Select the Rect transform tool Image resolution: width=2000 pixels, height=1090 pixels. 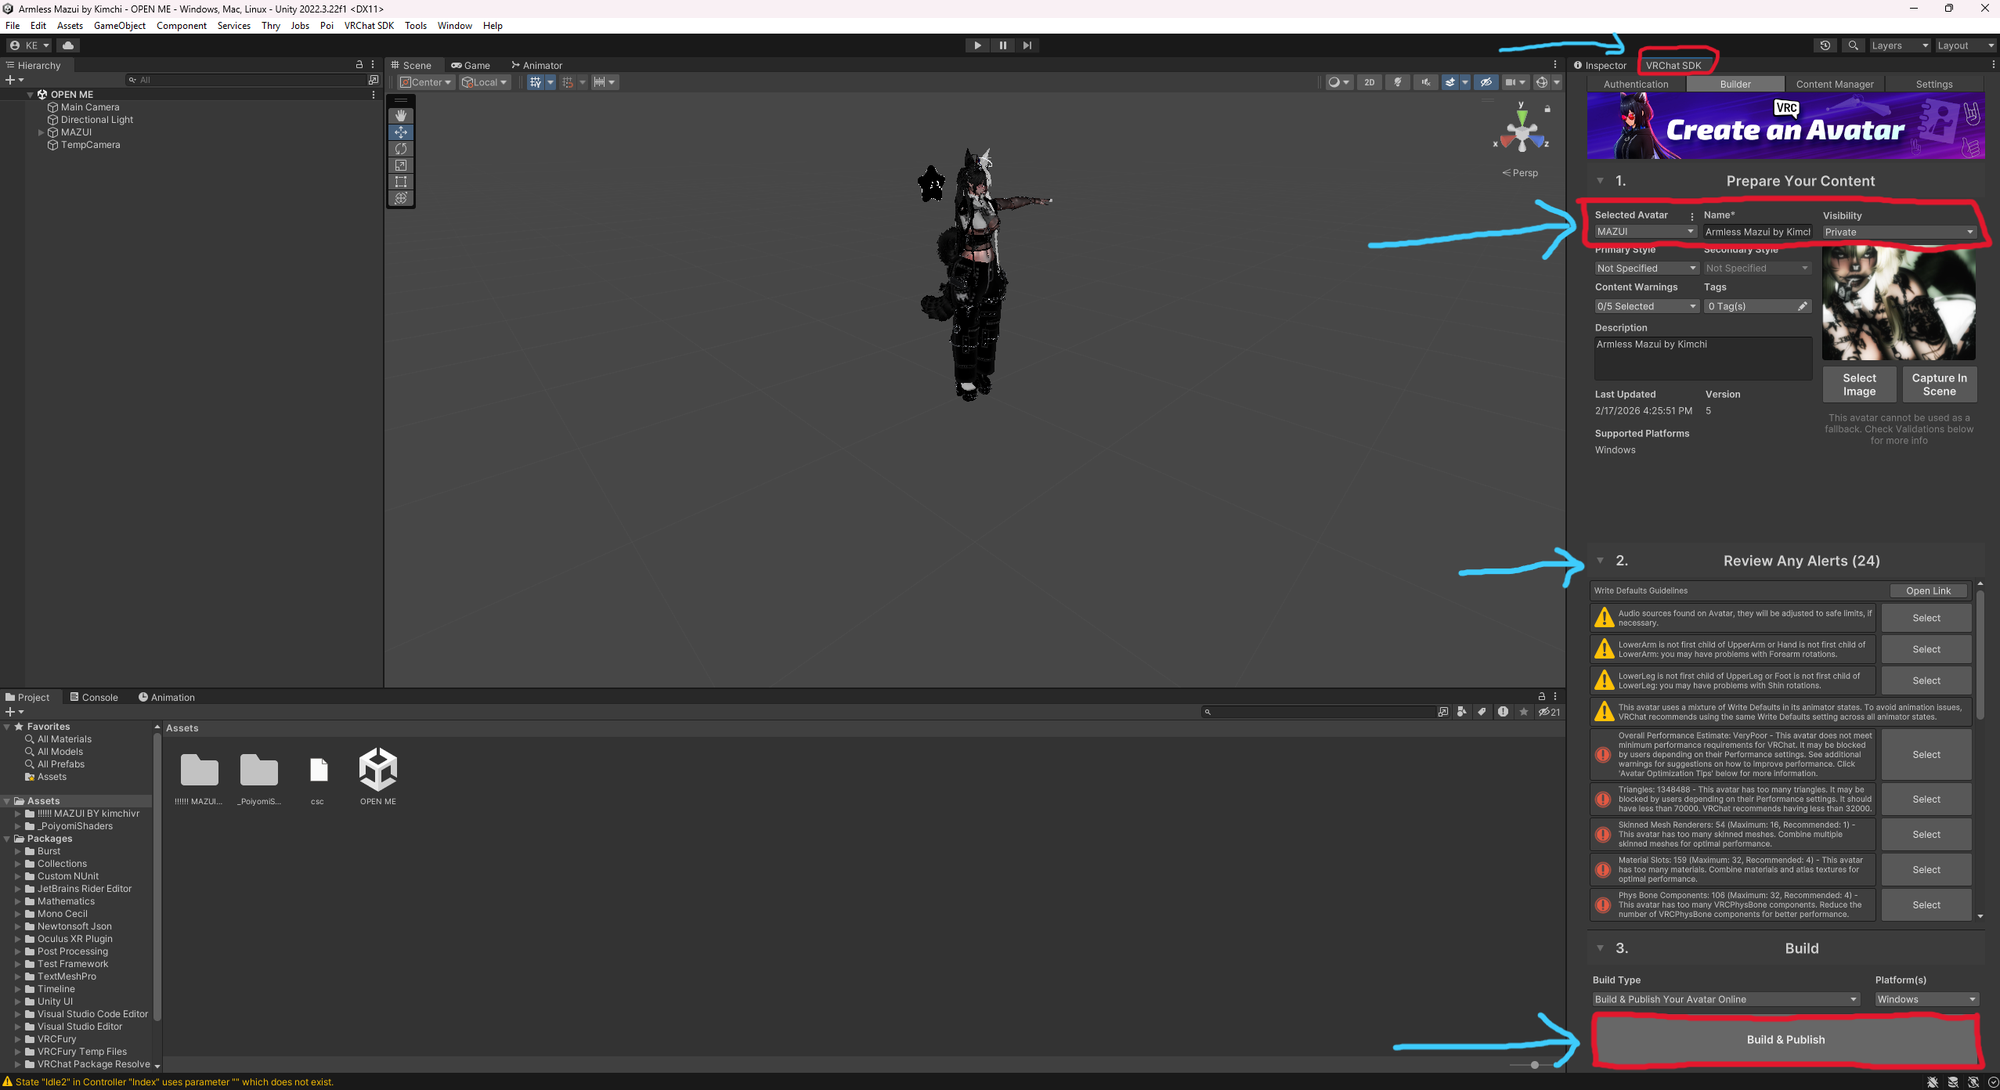(401, 182)
